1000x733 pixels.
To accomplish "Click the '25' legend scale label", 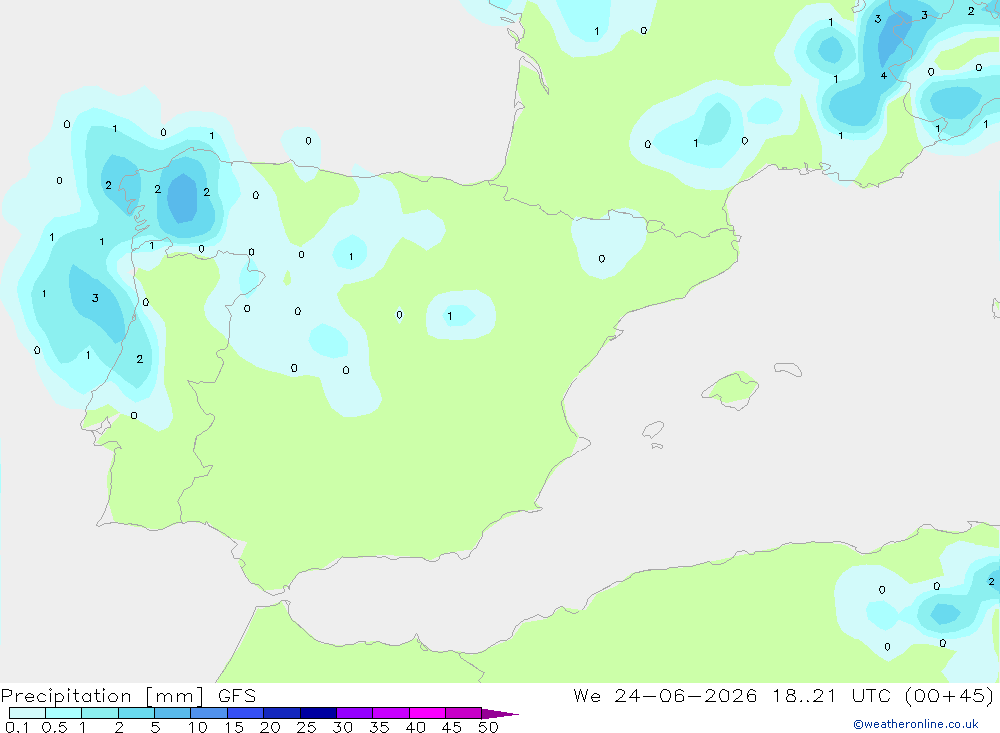I will (x=307, y=727).
